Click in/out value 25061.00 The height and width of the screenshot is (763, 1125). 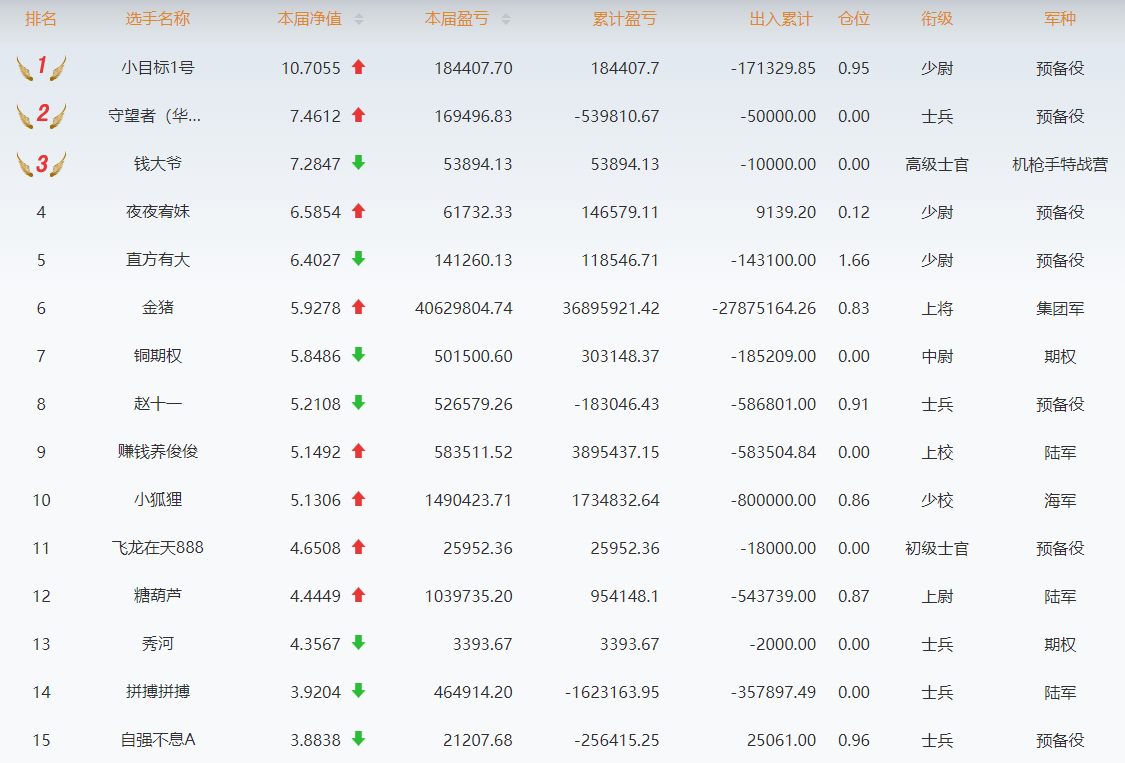pos(781,740)
